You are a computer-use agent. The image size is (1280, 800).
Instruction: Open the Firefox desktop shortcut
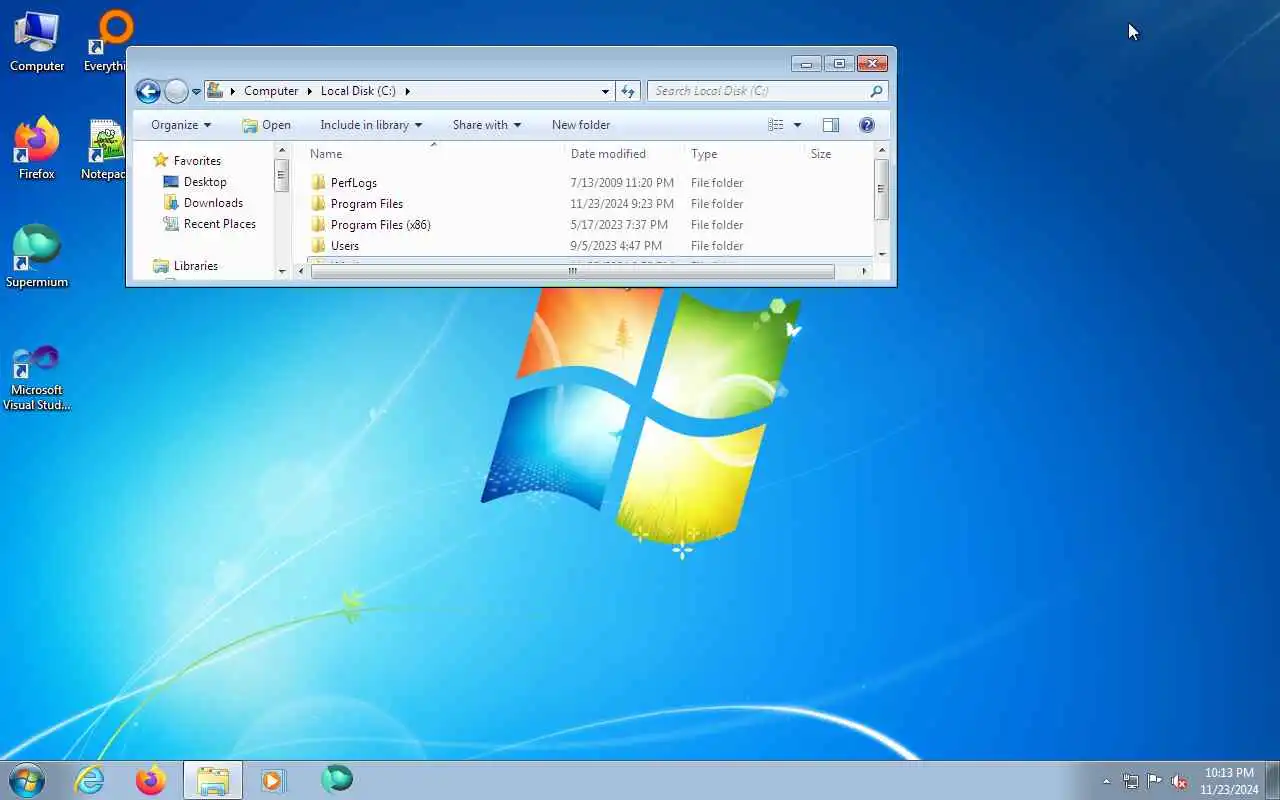(37, 150)
